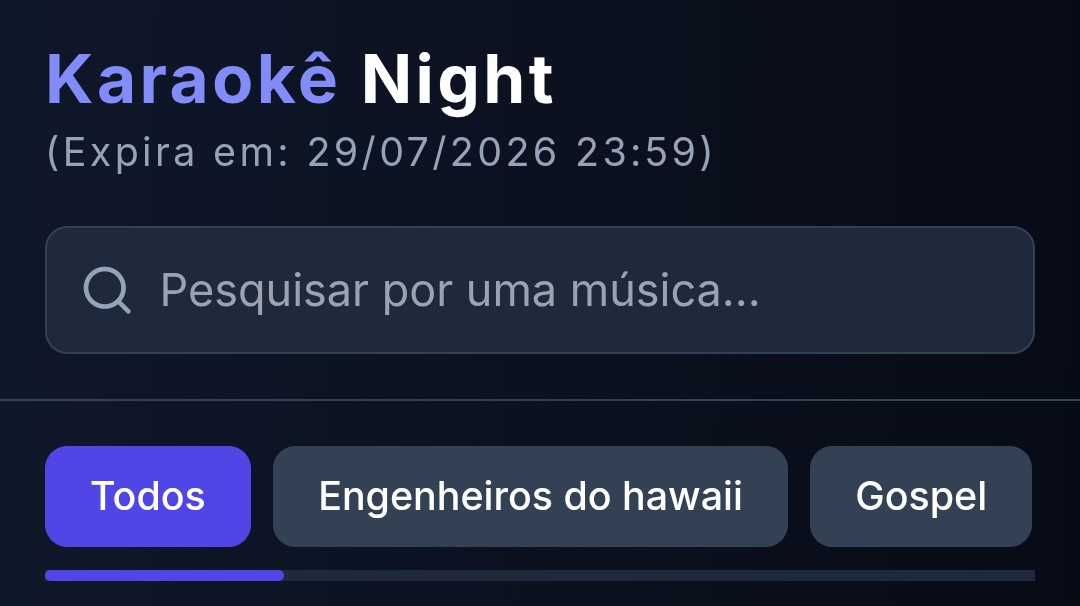Viewport: 1080px width, 606px height.
Task: Click the Karaokê Night header title
Action: (300, 81)
